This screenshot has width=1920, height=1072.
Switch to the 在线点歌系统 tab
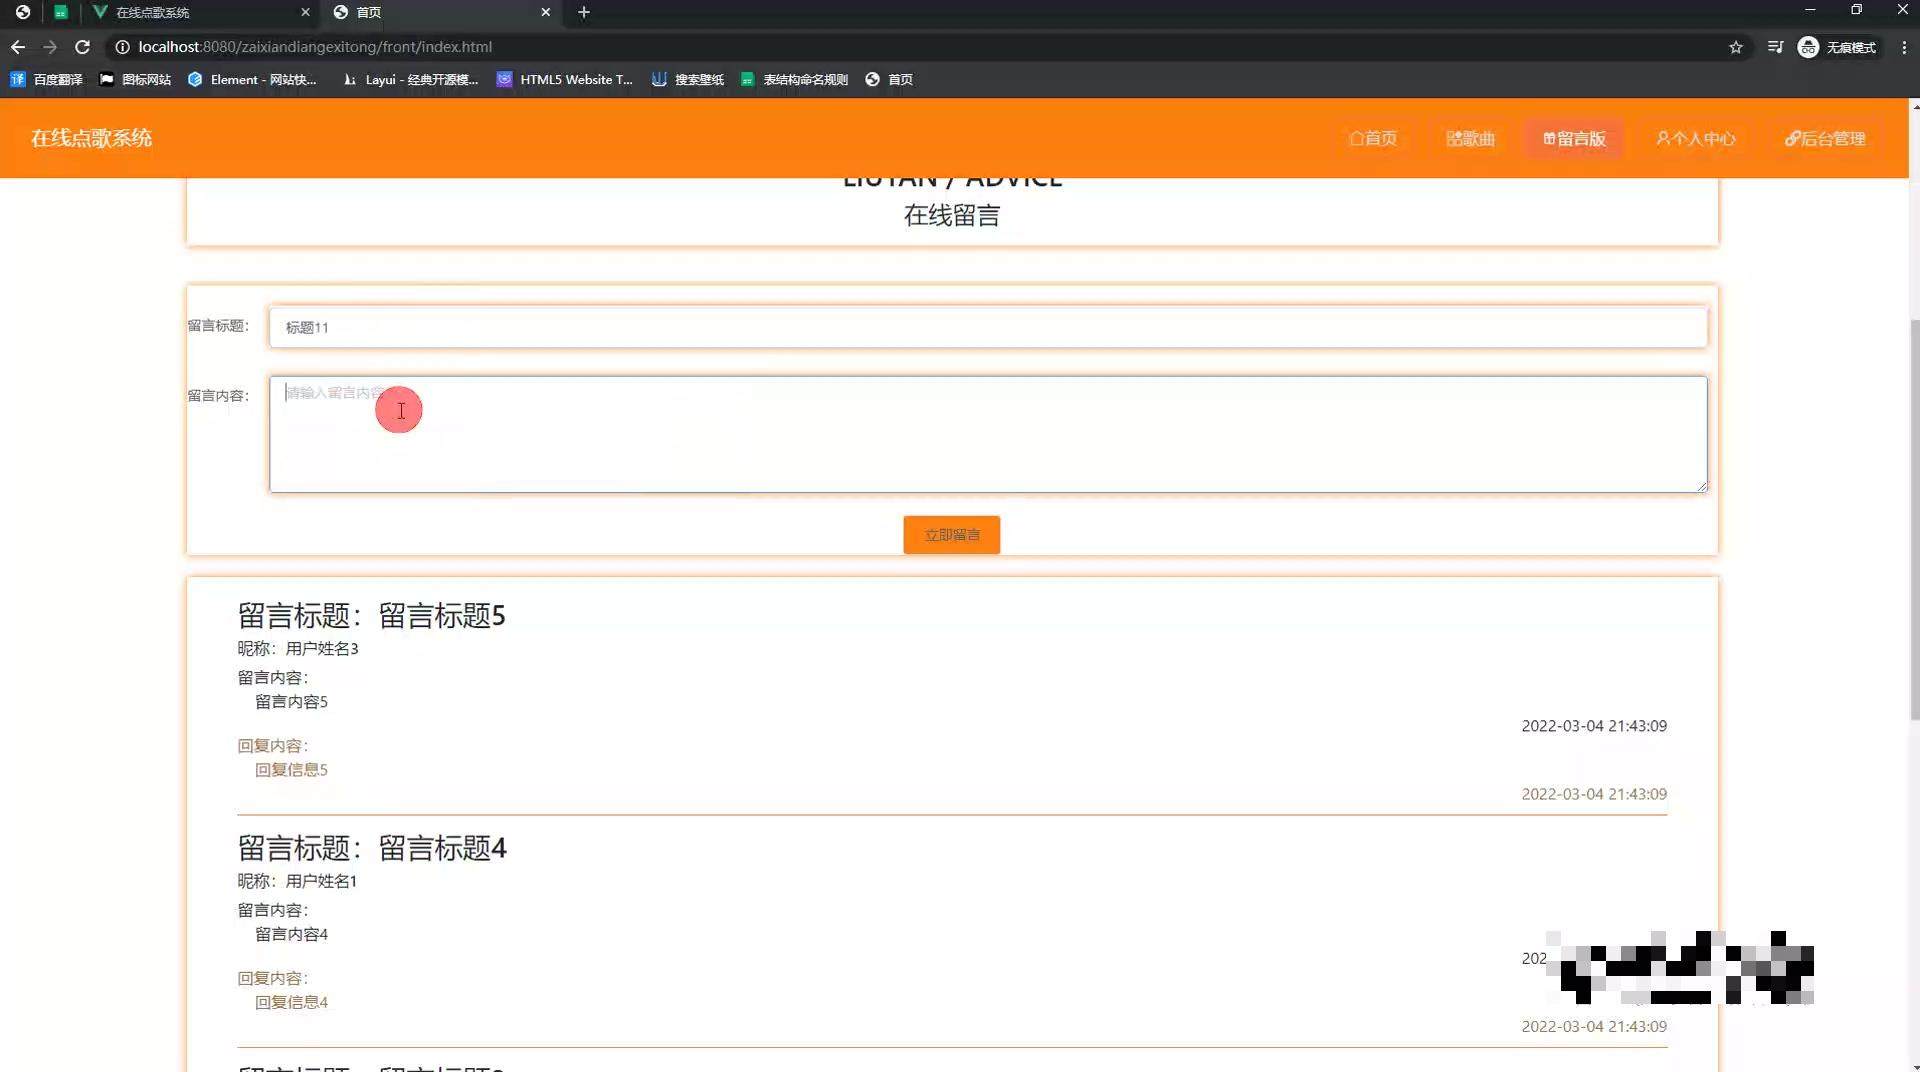(x=200, y=12)
